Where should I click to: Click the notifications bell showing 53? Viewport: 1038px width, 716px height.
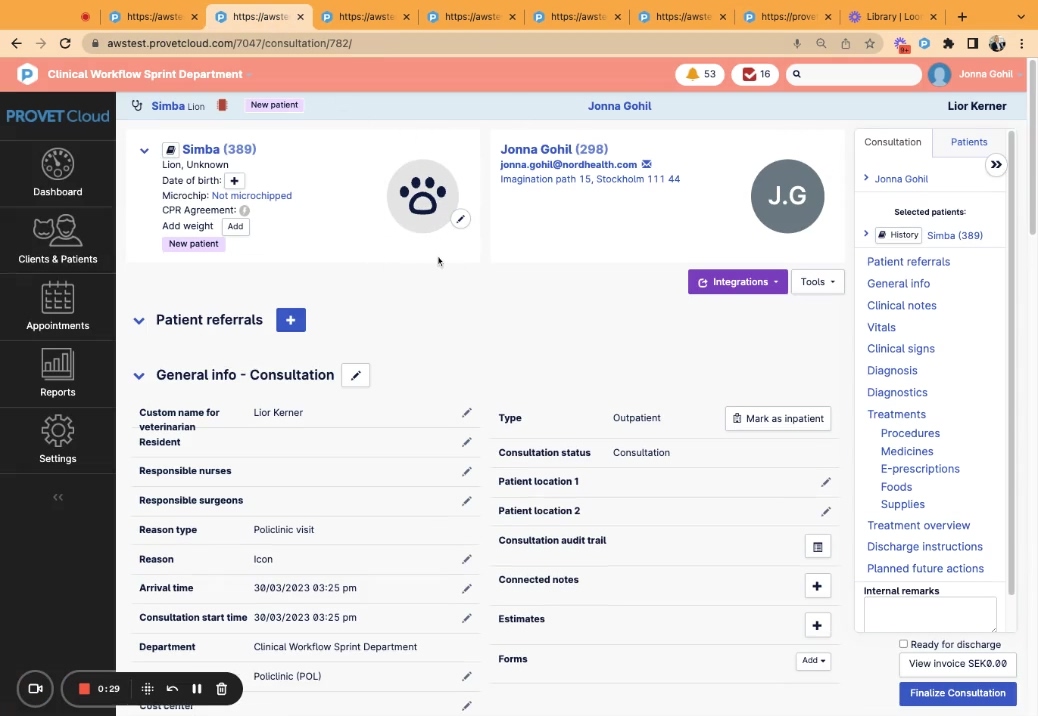pyautogui.click(x=700, y=74)
